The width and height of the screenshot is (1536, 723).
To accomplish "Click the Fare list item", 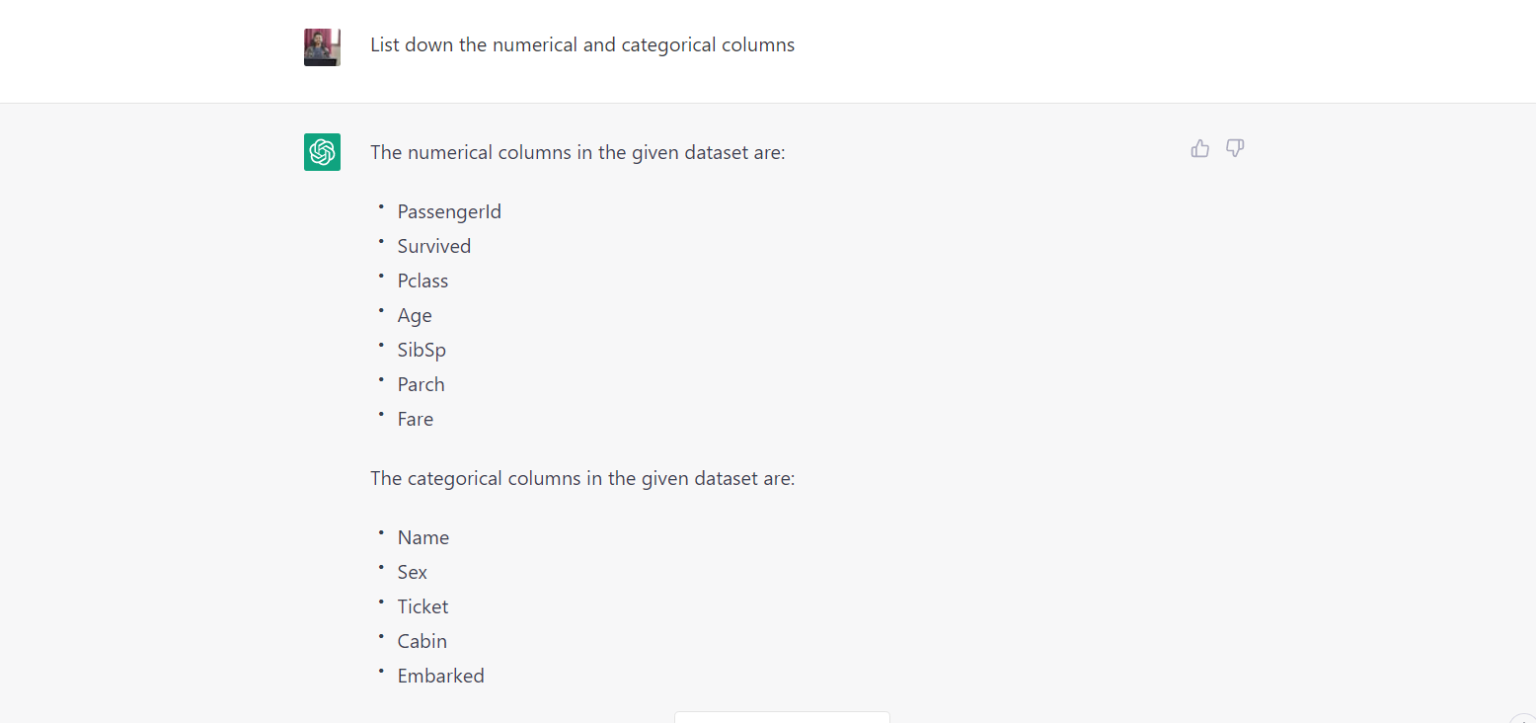I will [415, 419].
